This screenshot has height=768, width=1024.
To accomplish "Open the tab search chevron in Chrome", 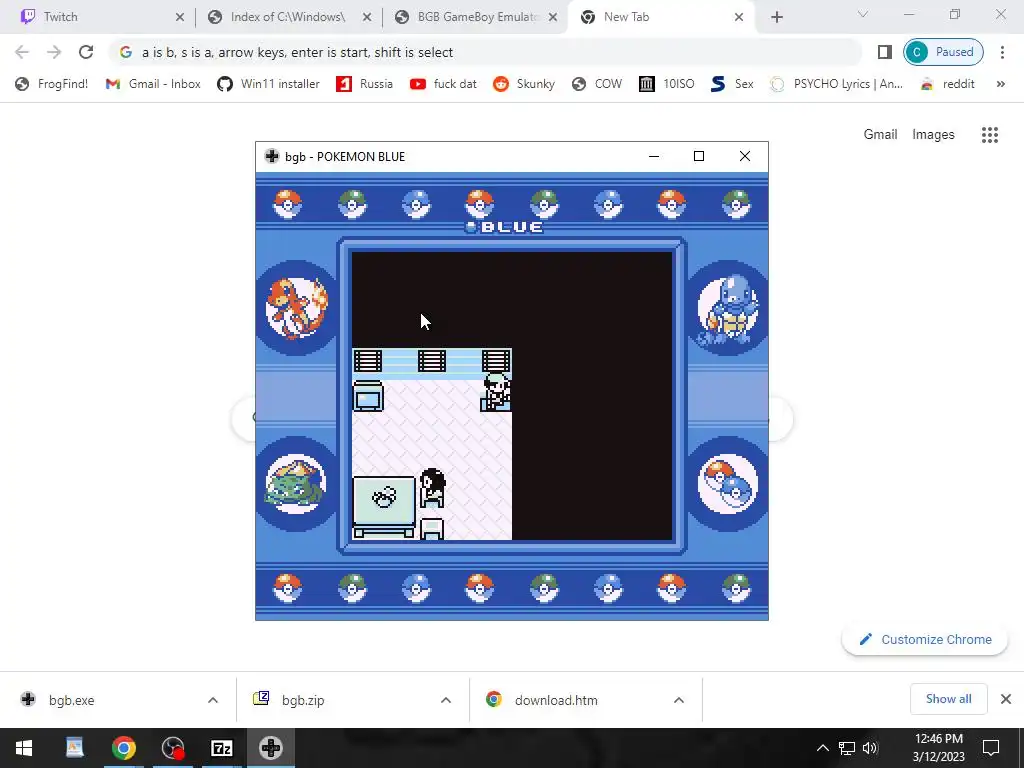I will 863,14.
